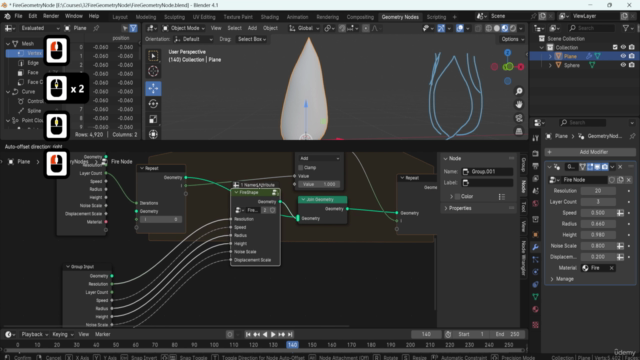Open the Global transform orientation dropdown
Image resolution: width=640 pixels, height=360 pixels.
pos(304,28)
